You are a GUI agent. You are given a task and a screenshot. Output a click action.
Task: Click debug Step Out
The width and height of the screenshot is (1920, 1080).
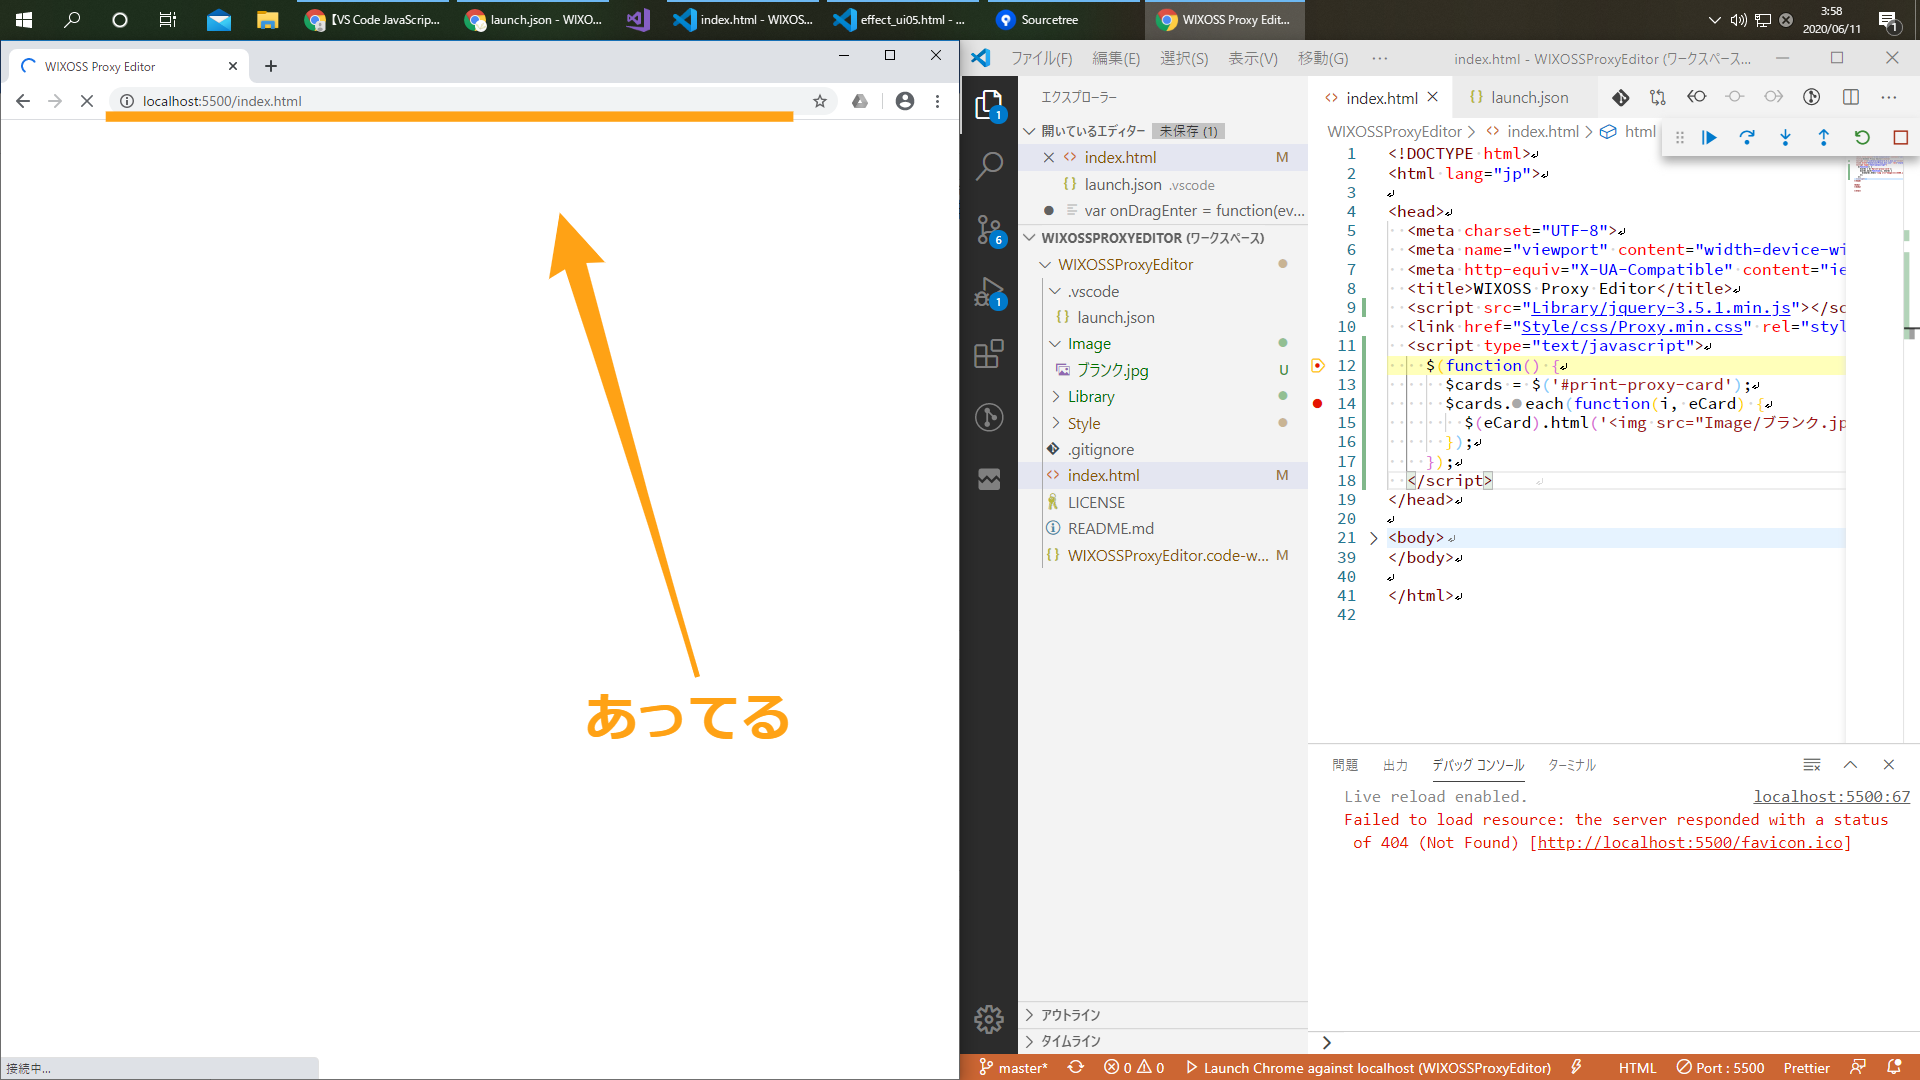click(x=1823, y=138)
